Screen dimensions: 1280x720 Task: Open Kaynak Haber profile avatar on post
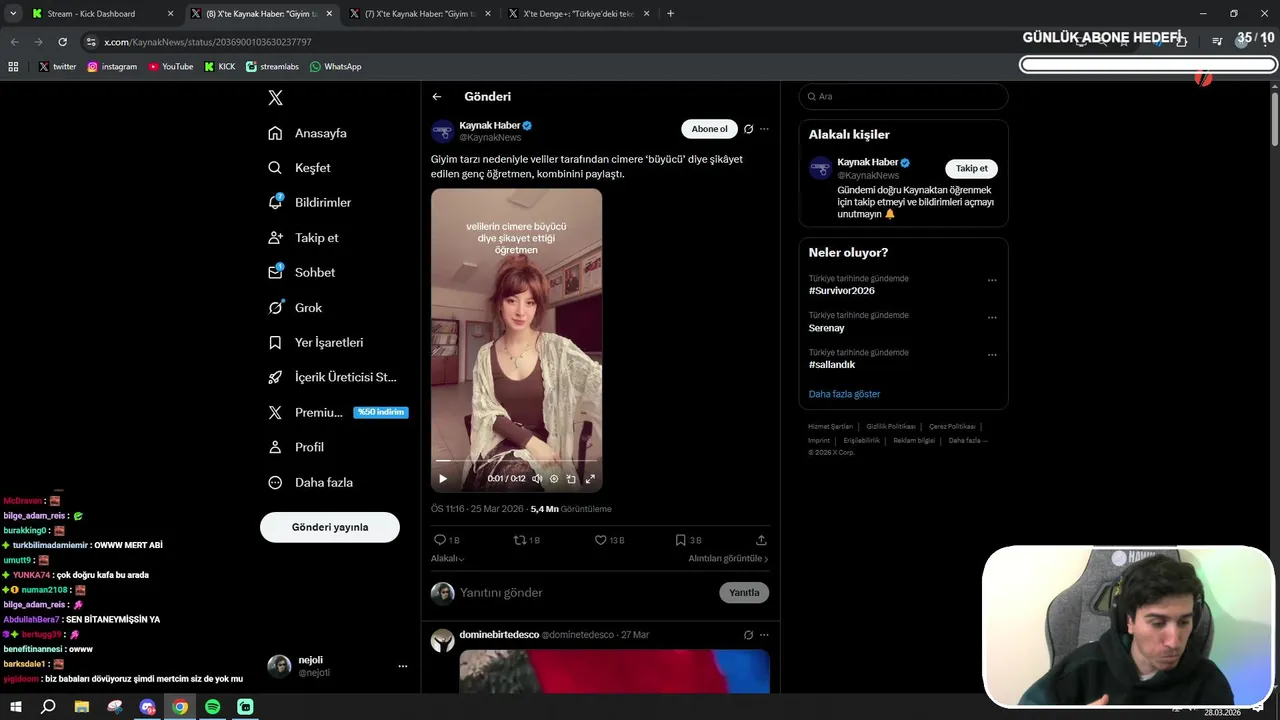[443, 131]
